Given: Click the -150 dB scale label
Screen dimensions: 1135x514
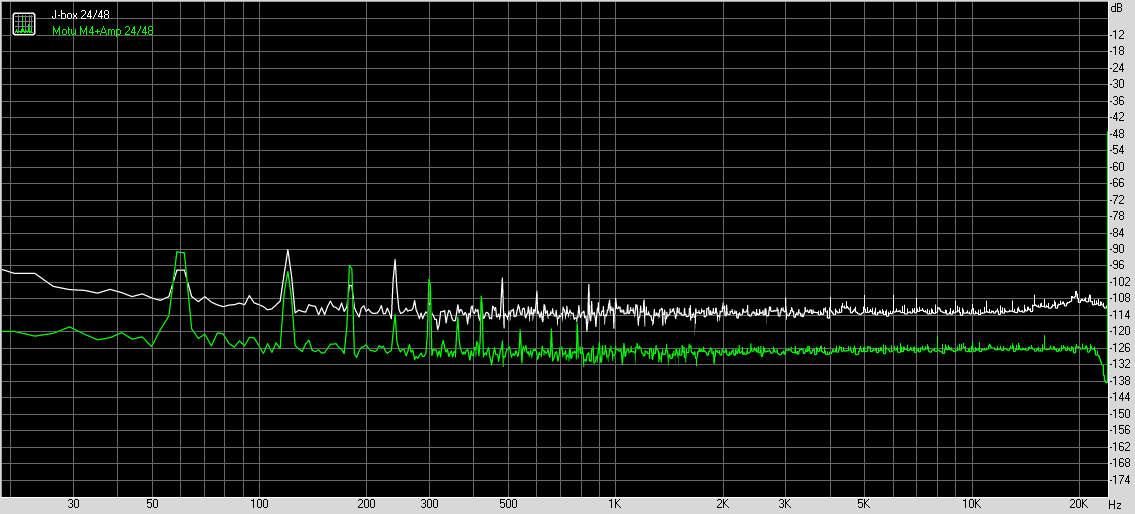Looking at the screenshot, I should pyautogui.click(x=1121, y=413).
